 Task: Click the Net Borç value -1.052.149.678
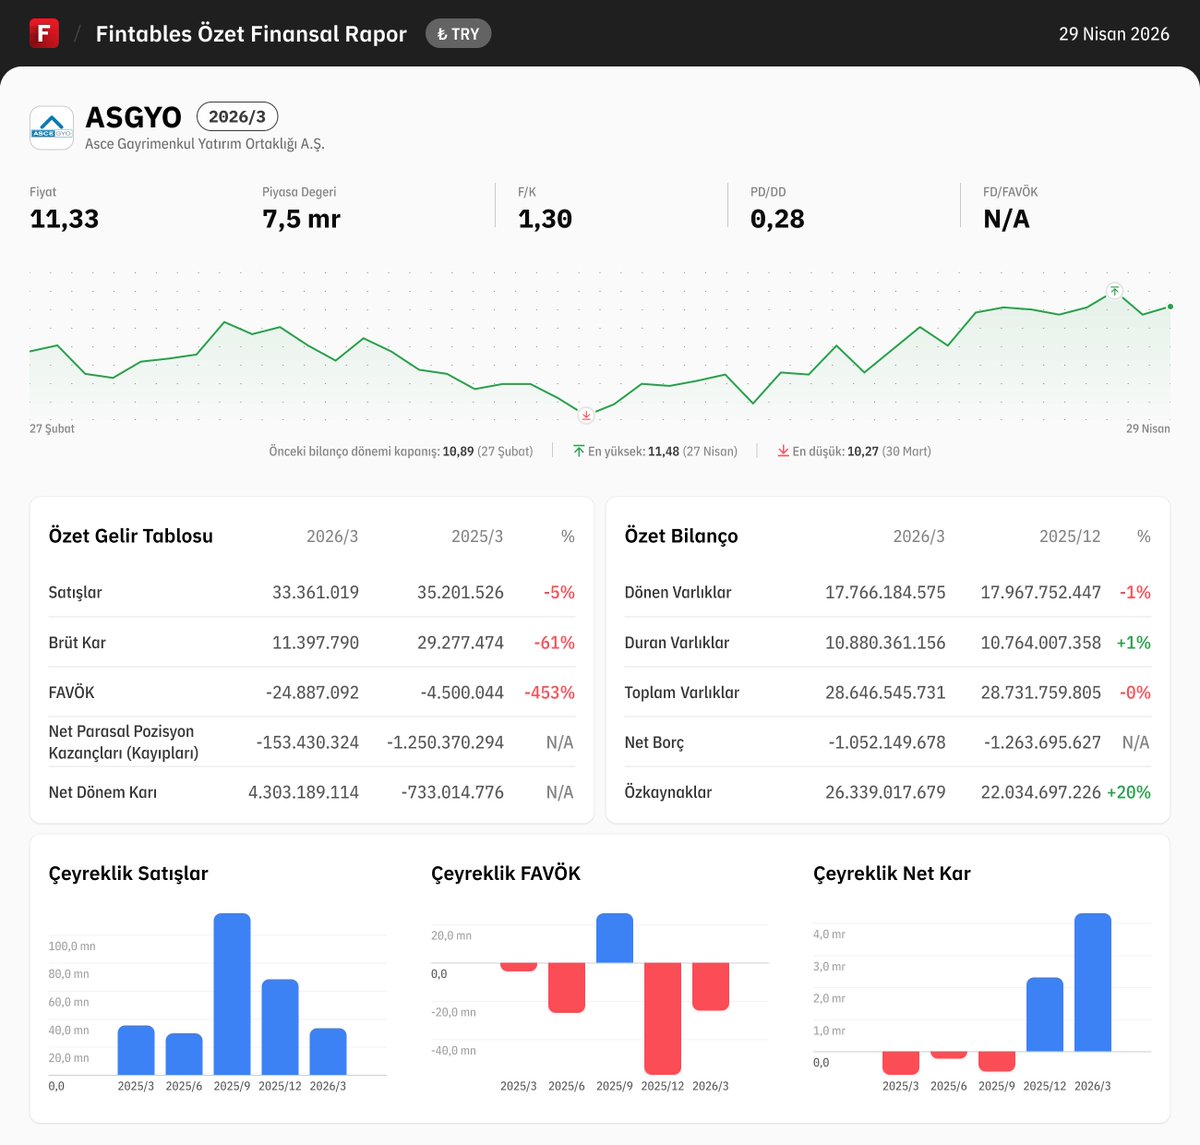pos(887,742)
